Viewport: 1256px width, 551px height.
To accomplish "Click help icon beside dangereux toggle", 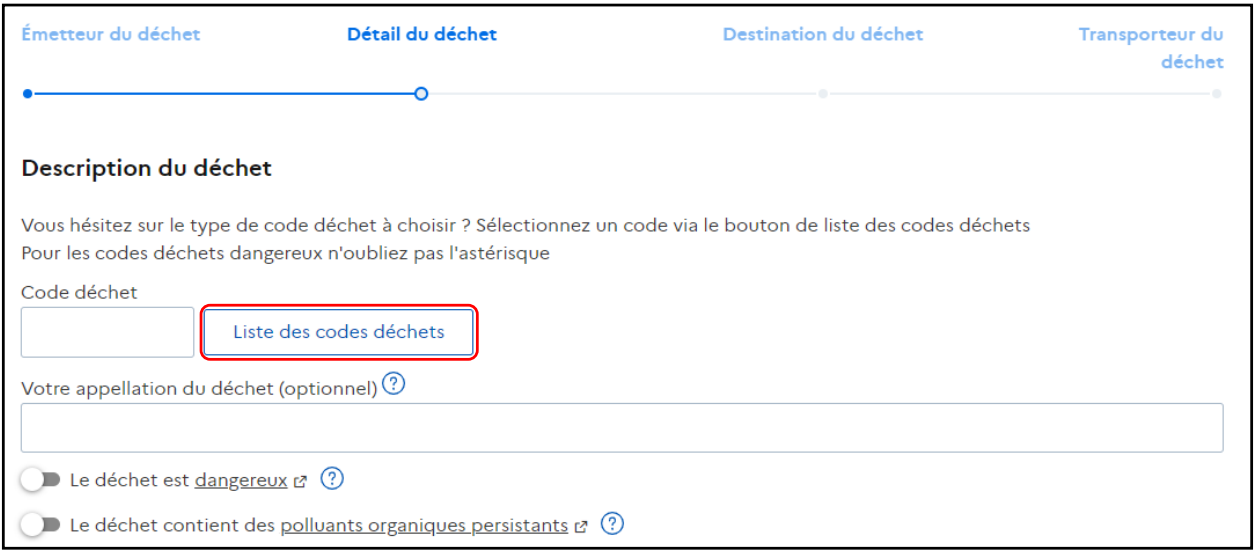I will 333,480.
